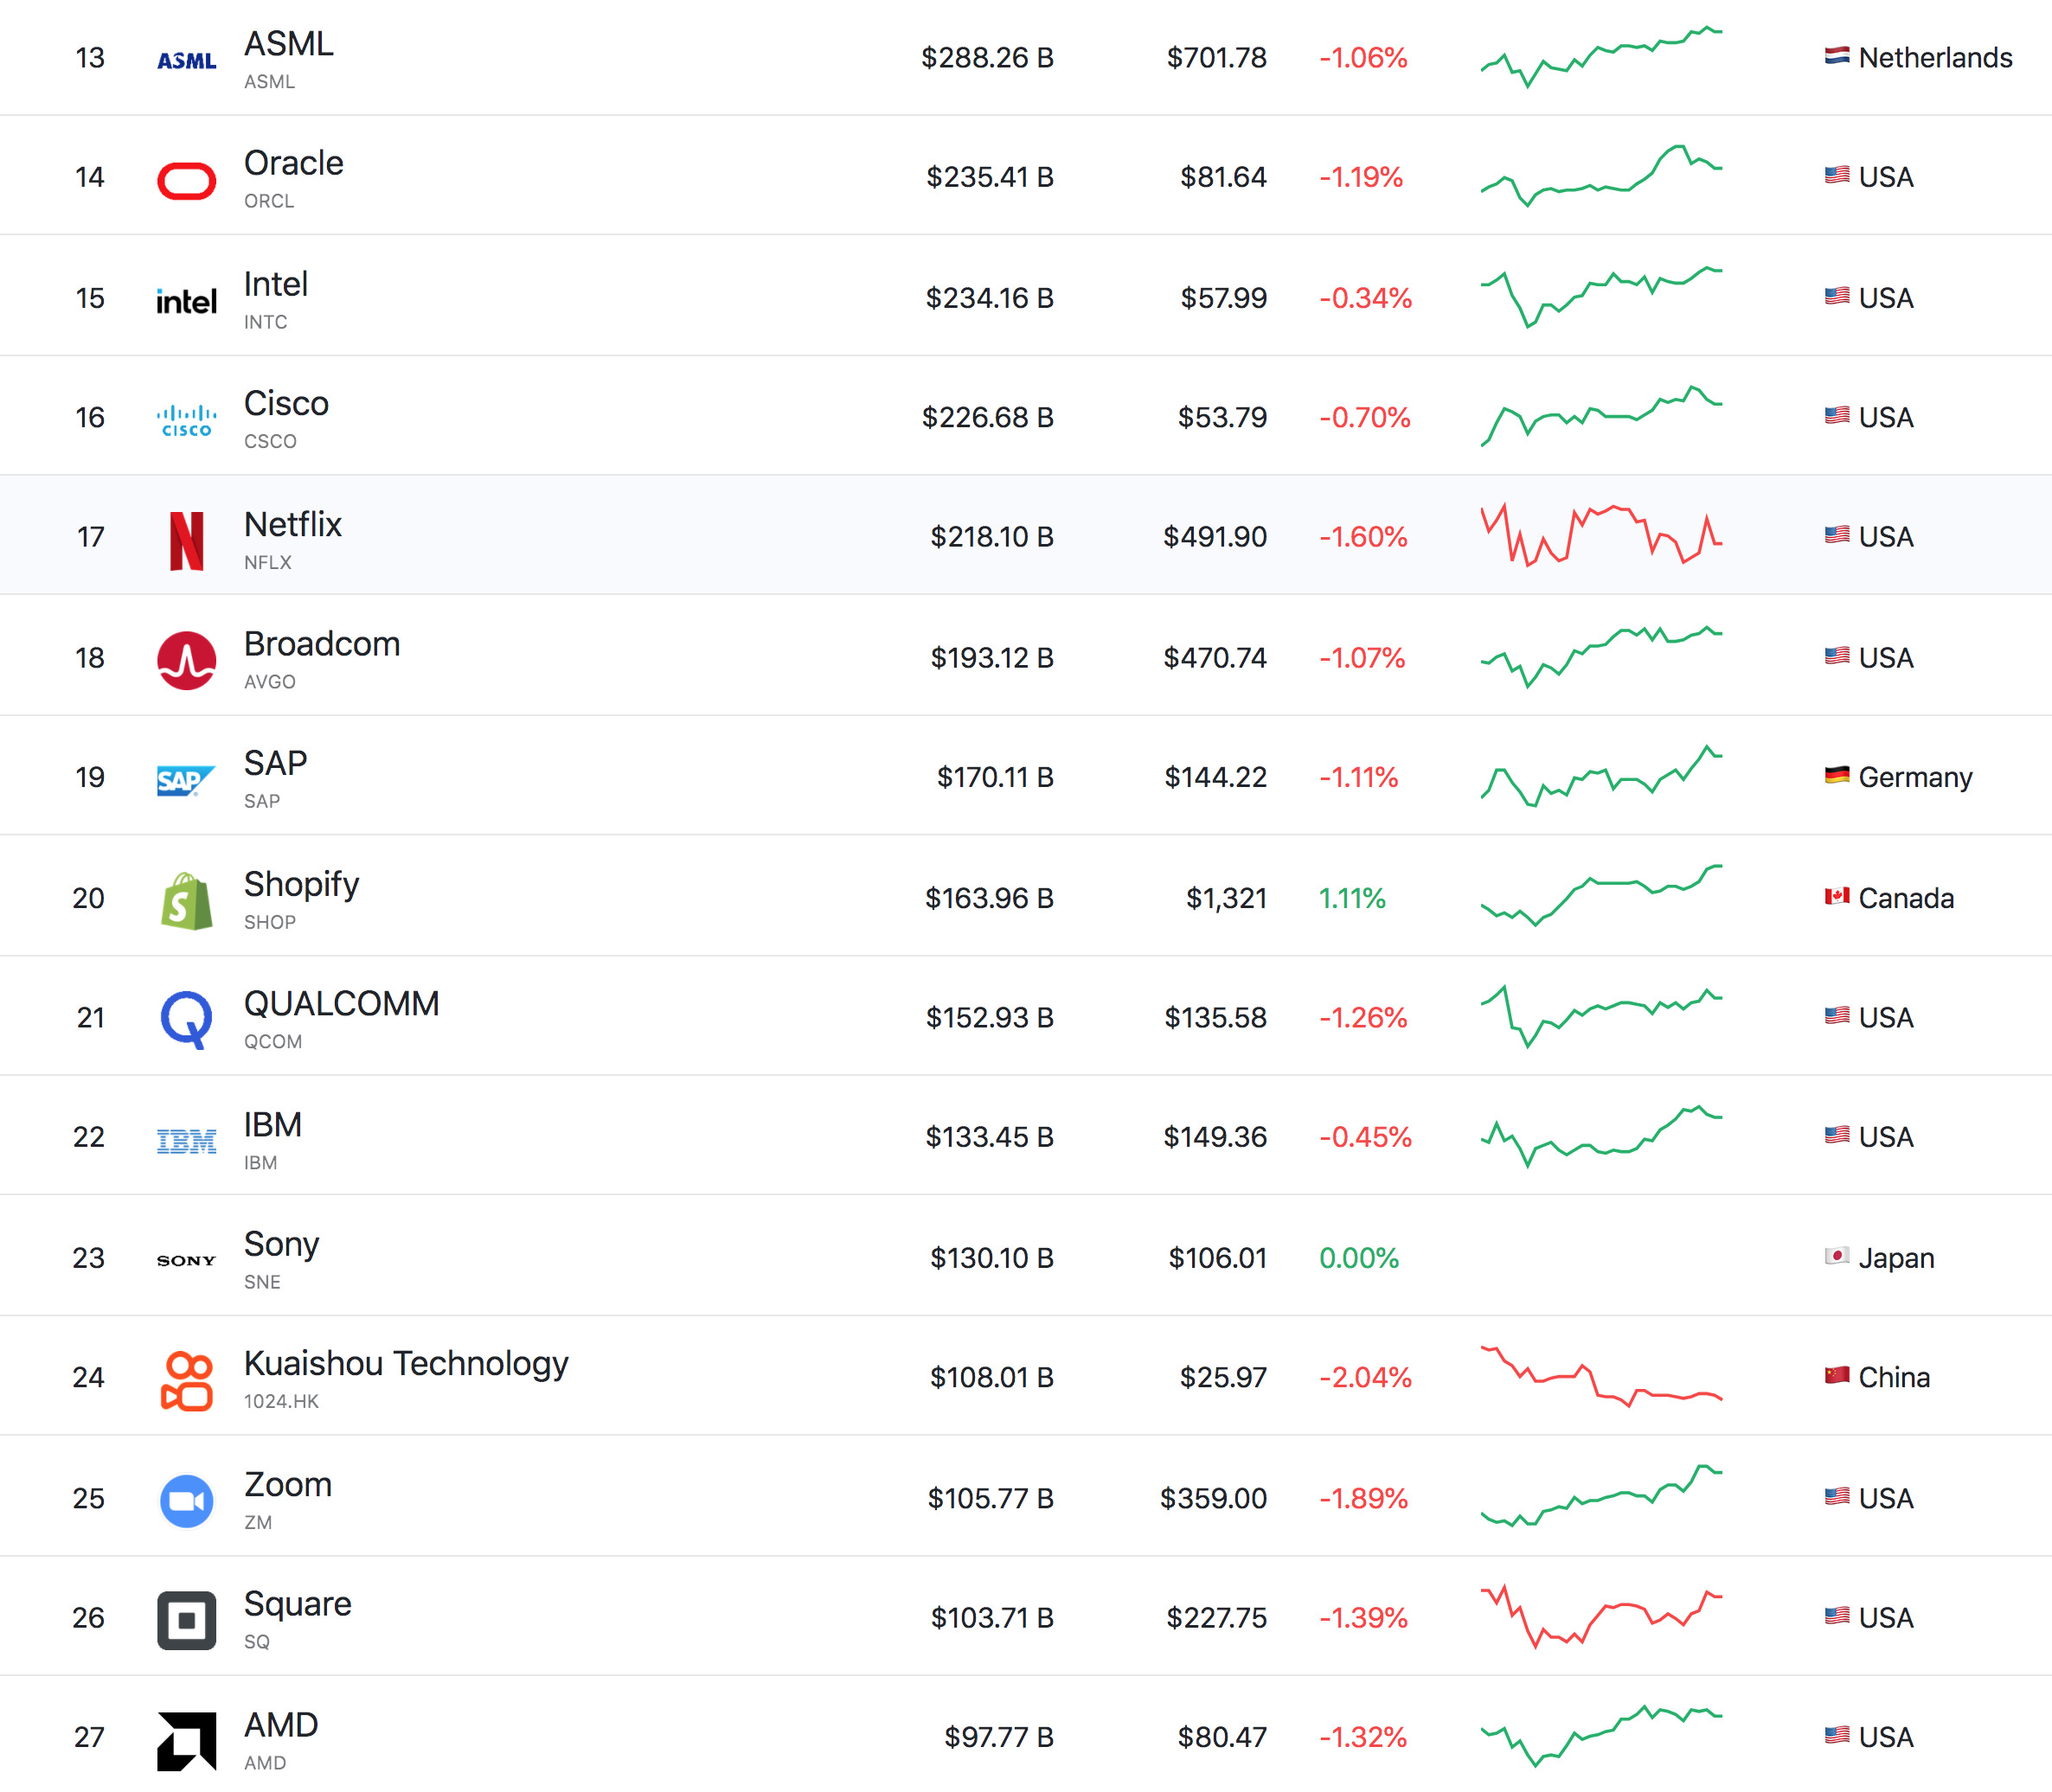Screen dimensions: 2052x1792
Task: Click the Shopify green bag logo
Action: point(187,901)
